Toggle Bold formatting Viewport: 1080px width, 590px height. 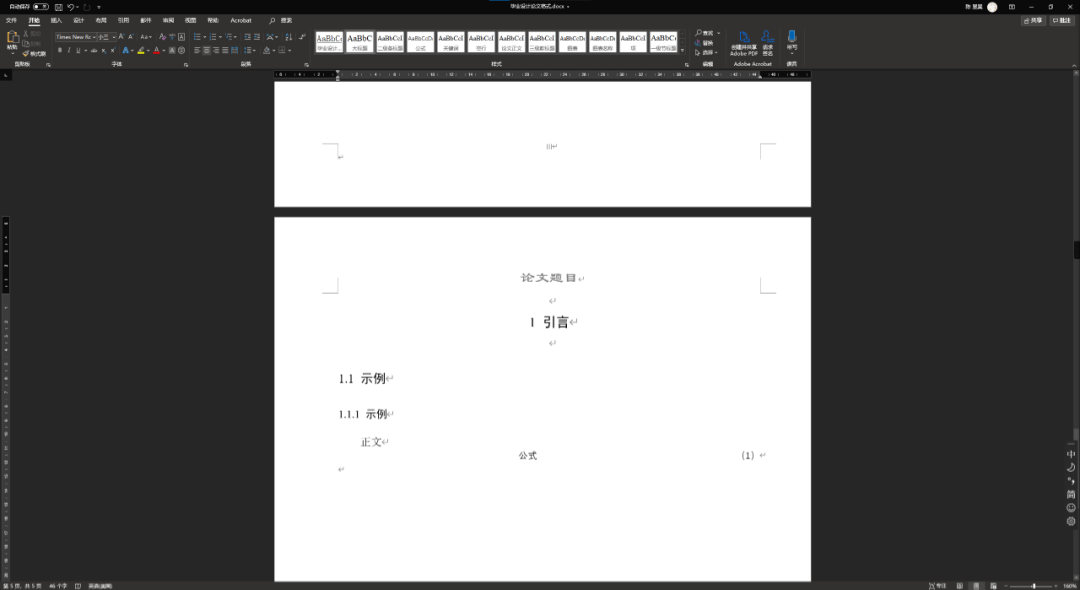coord(60,50)
